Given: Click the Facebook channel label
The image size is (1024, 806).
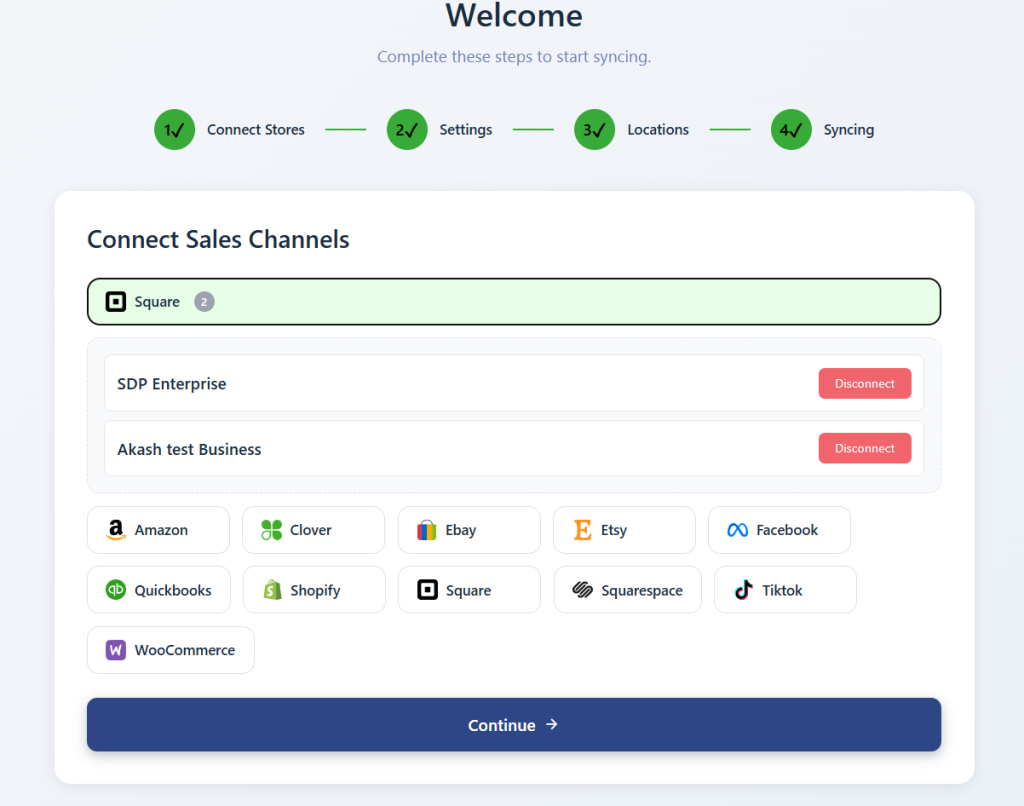Looking at the screenshot, I should pos(787,530).
